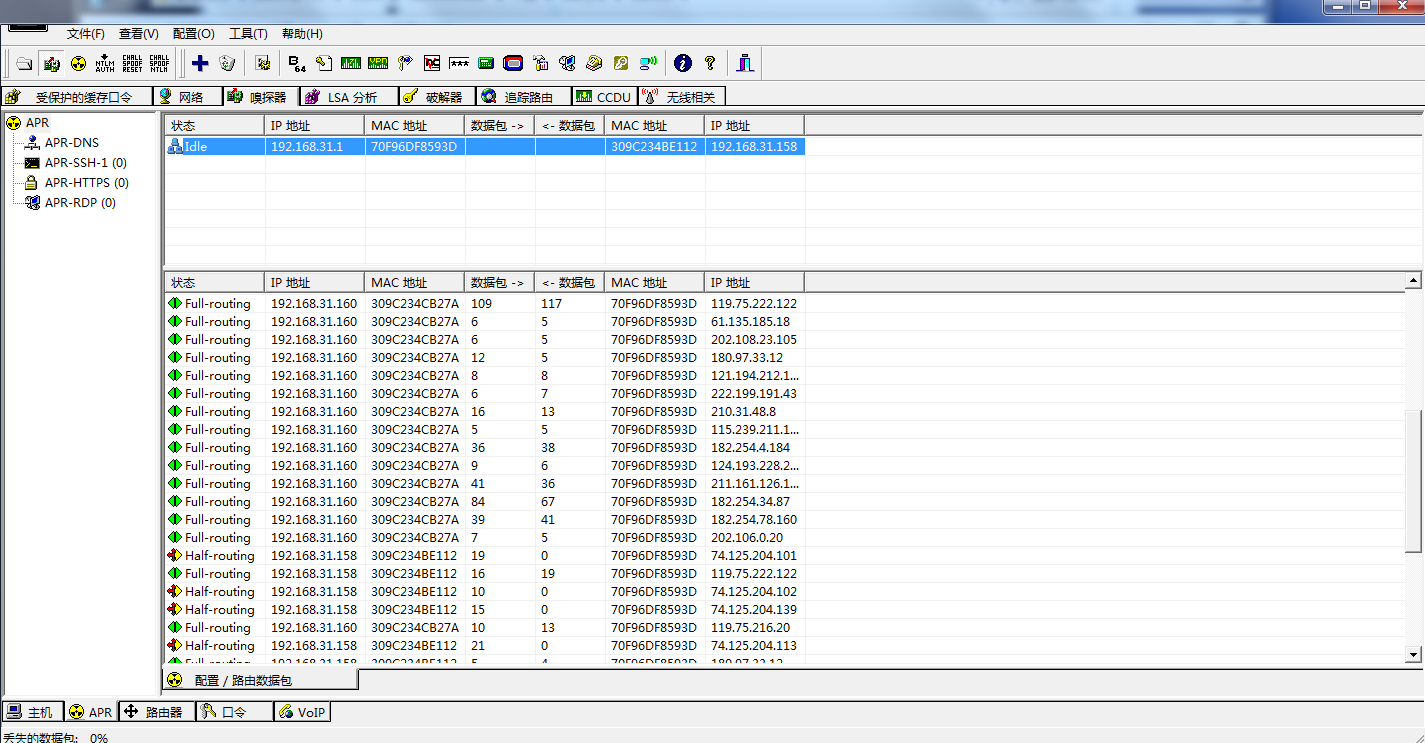Viewport: 1425px width, 743px height.
Task: Select the Idle row in upper list
Action: [485, 147]
